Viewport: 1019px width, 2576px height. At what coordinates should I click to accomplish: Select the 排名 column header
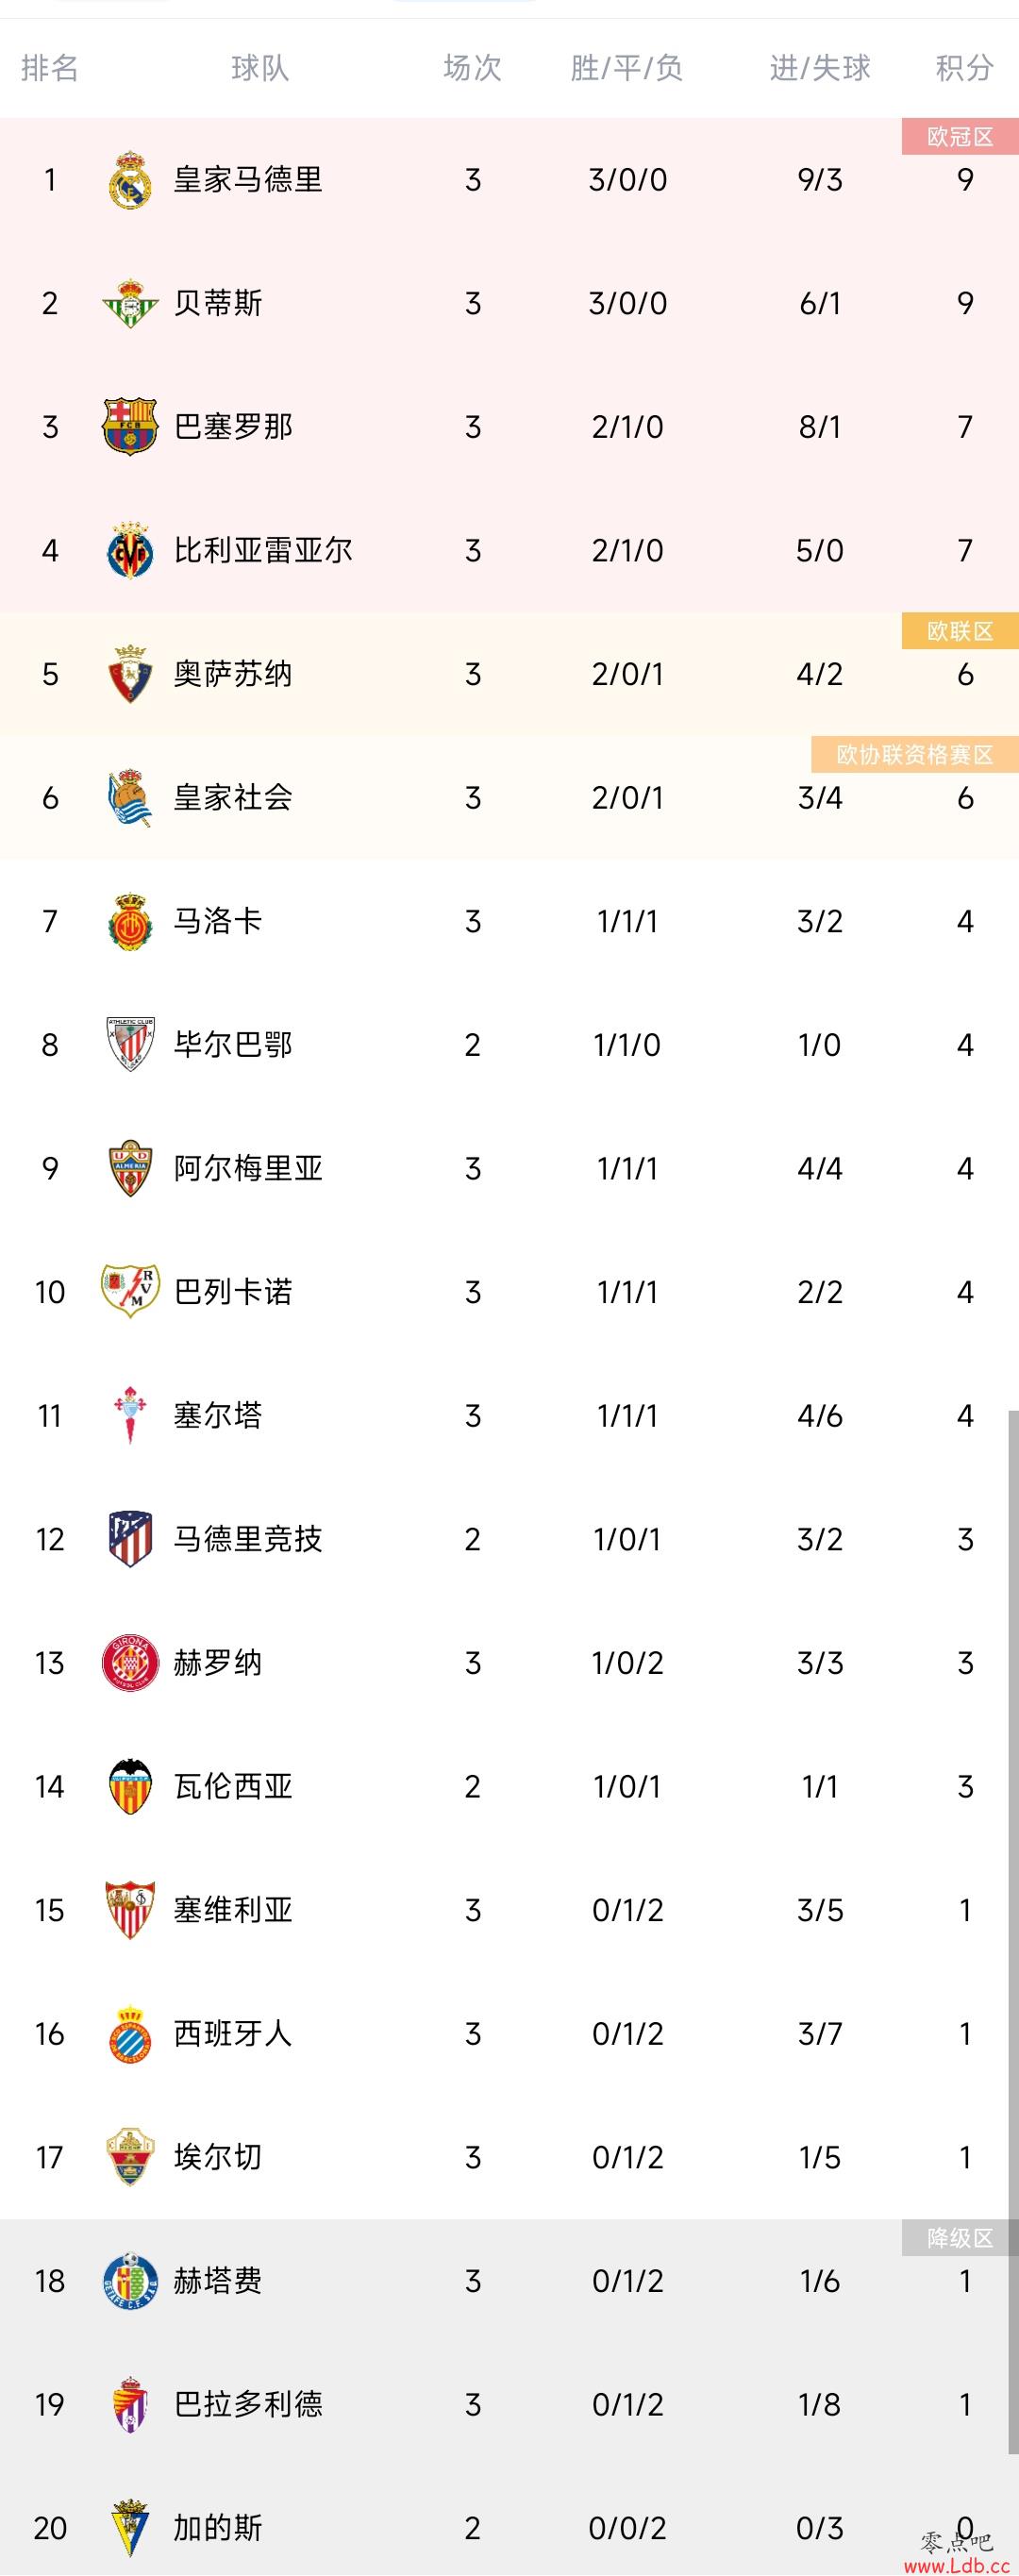tap(50, 68)
